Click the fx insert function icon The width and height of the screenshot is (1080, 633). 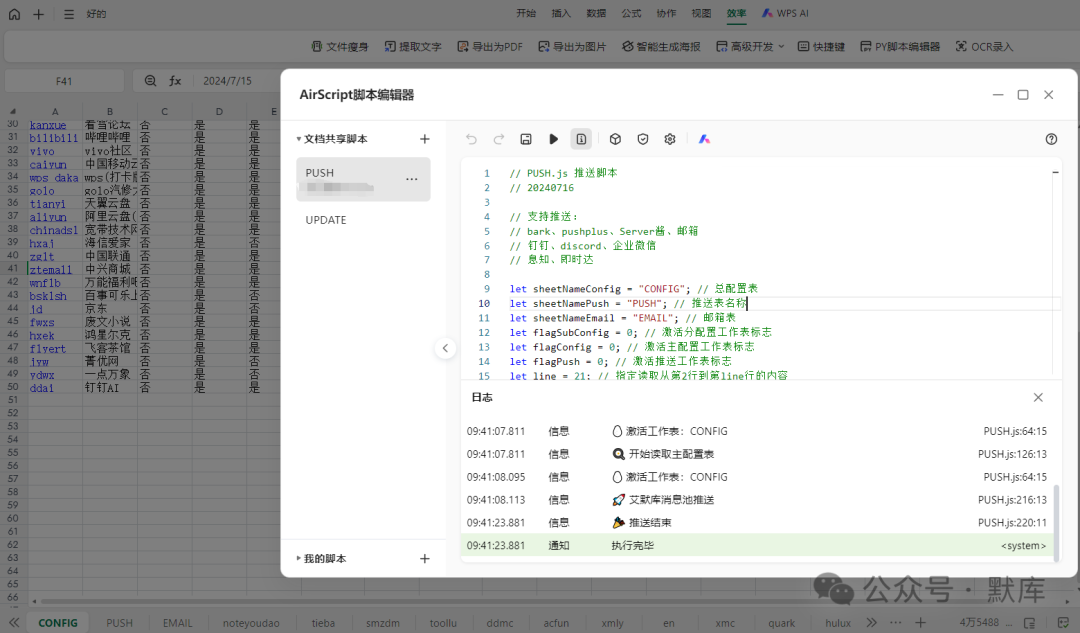(176, 81)
